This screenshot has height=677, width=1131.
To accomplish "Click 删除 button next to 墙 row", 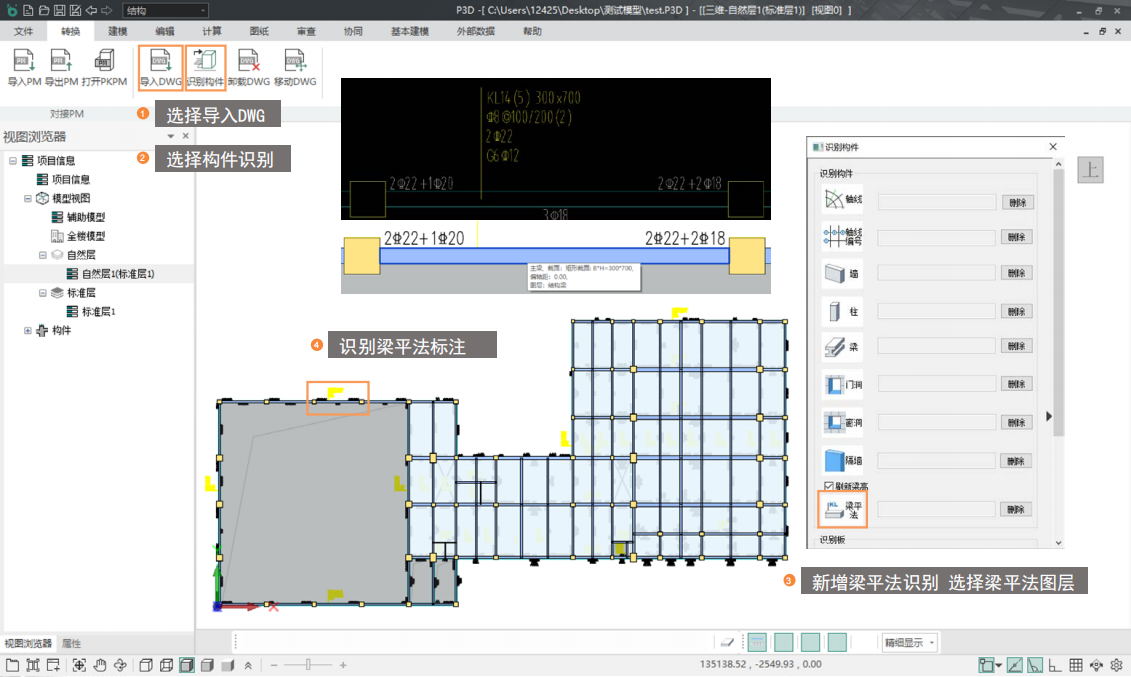I will coord(1017,274).
